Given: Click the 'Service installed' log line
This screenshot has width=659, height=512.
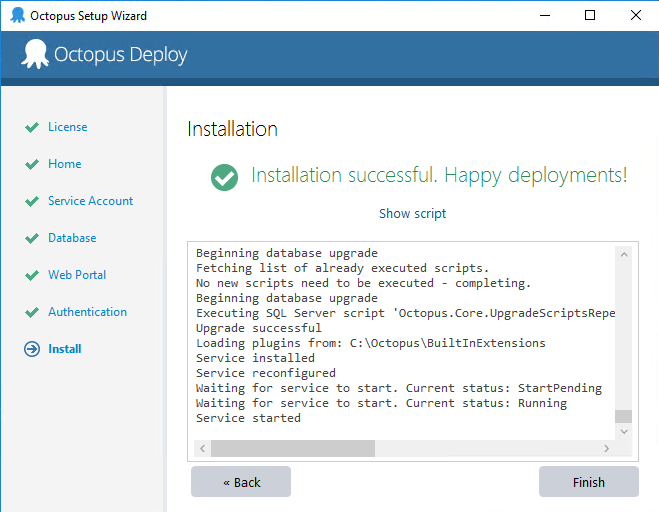Looking at the screenshot, I should [256, 358].
